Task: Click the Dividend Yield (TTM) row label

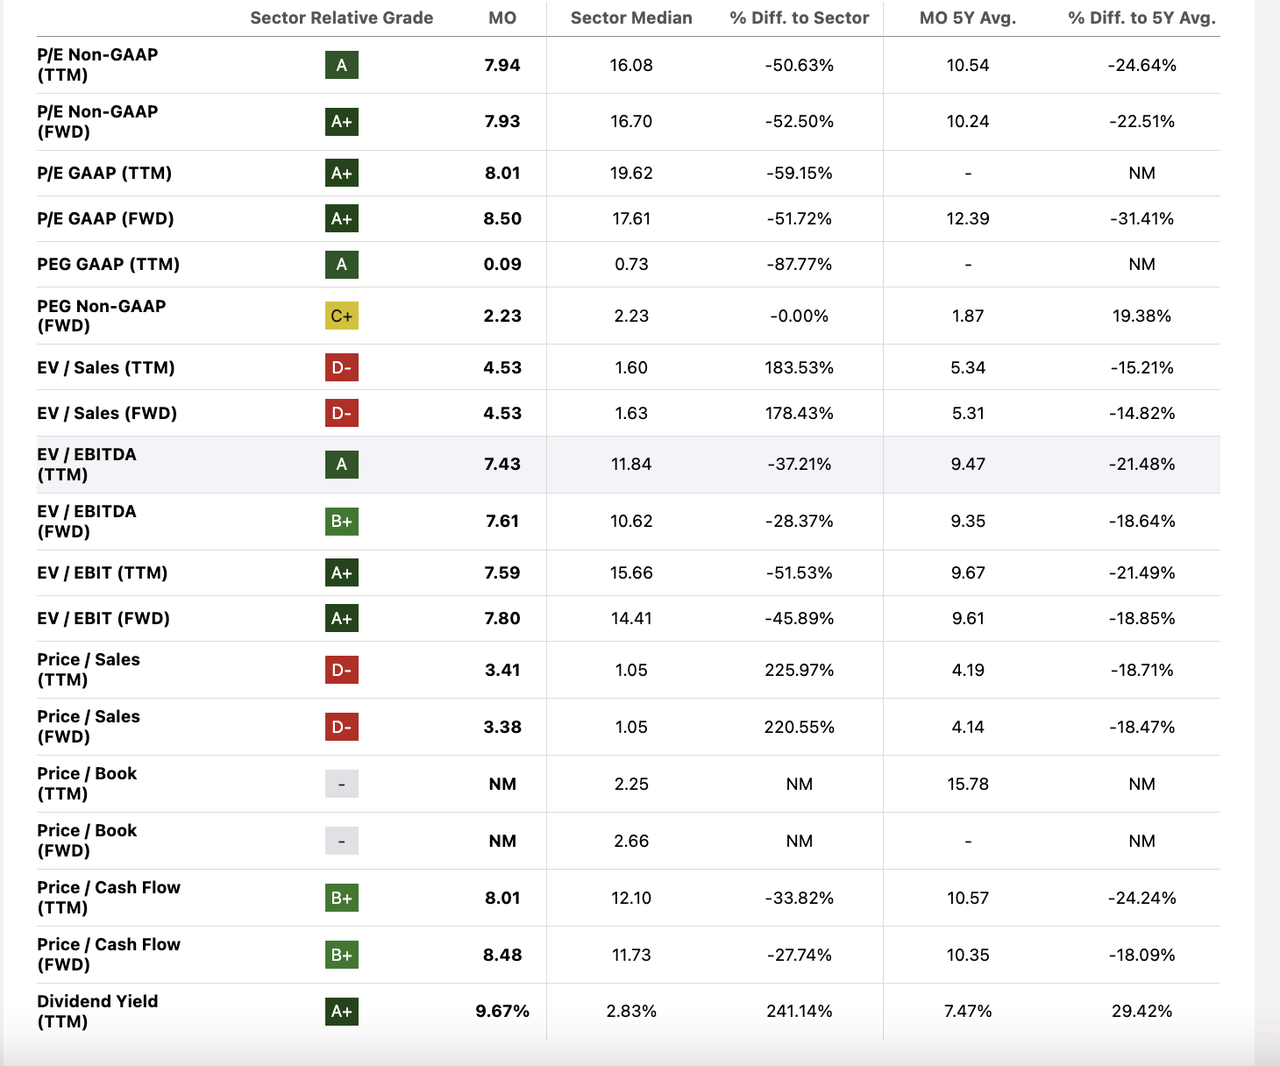Action: pyautogui.click(x=97, y=1011)
